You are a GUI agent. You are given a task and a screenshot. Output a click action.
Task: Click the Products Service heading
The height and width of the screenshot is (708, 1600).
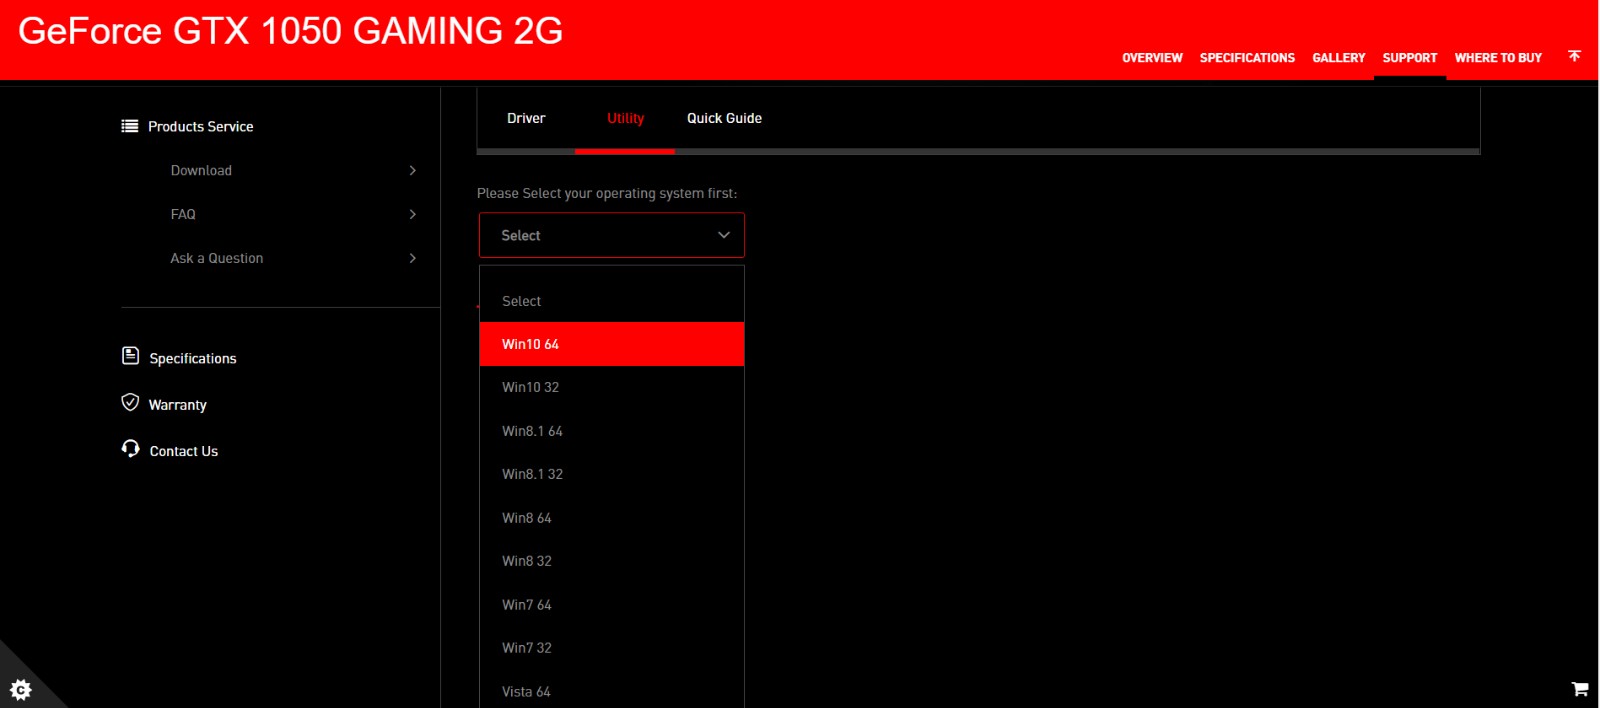(201, 126)
